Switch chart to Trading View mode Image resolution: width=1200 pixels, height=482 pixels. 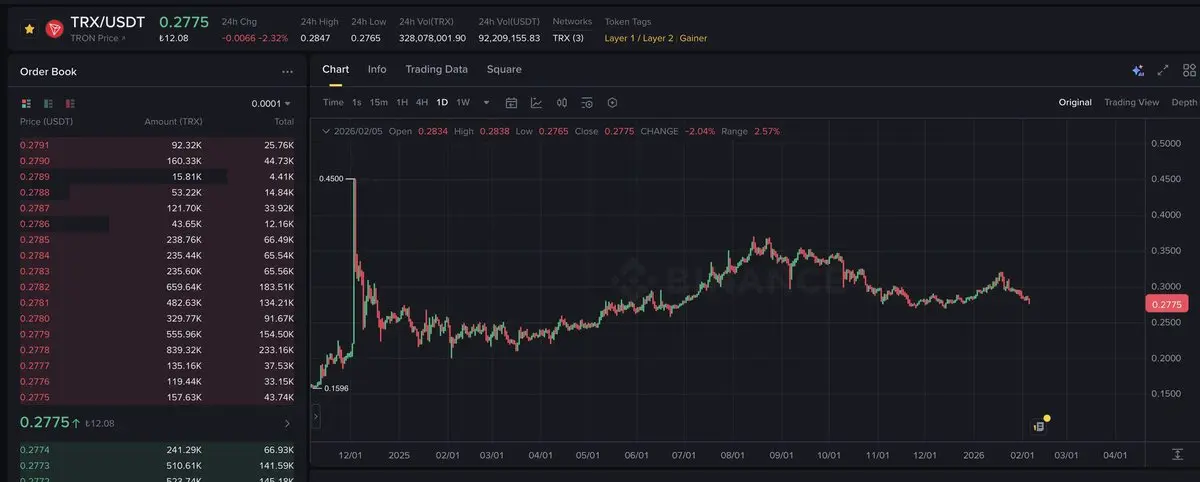[x=1131, y=102]
